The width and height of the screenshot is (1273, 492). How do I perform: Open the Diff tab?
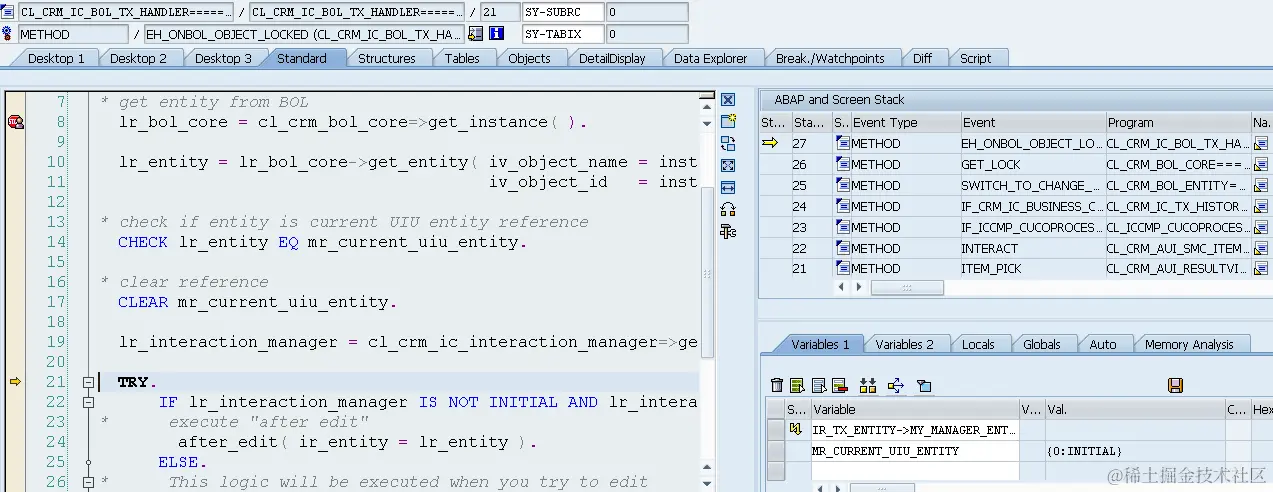(x=922, y=58)
